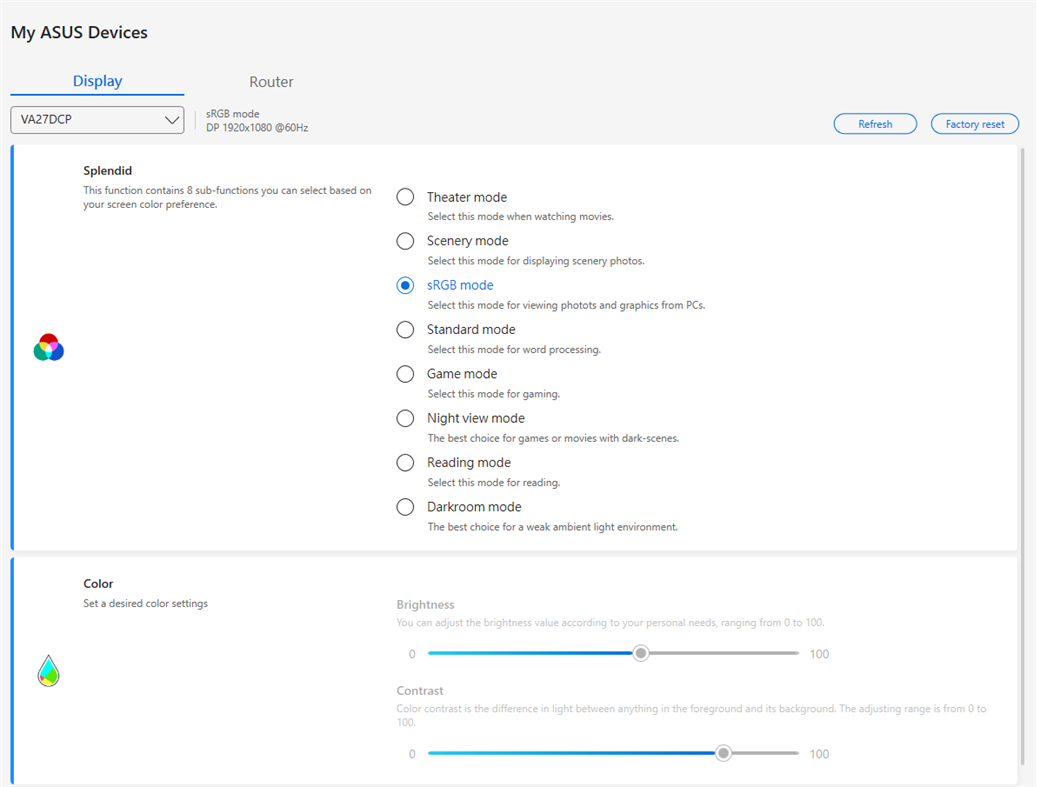The height and width of the screenshot is (787, 1037).
Task: Enable Standard mode for word processing
Action: (x=405, y=329)
